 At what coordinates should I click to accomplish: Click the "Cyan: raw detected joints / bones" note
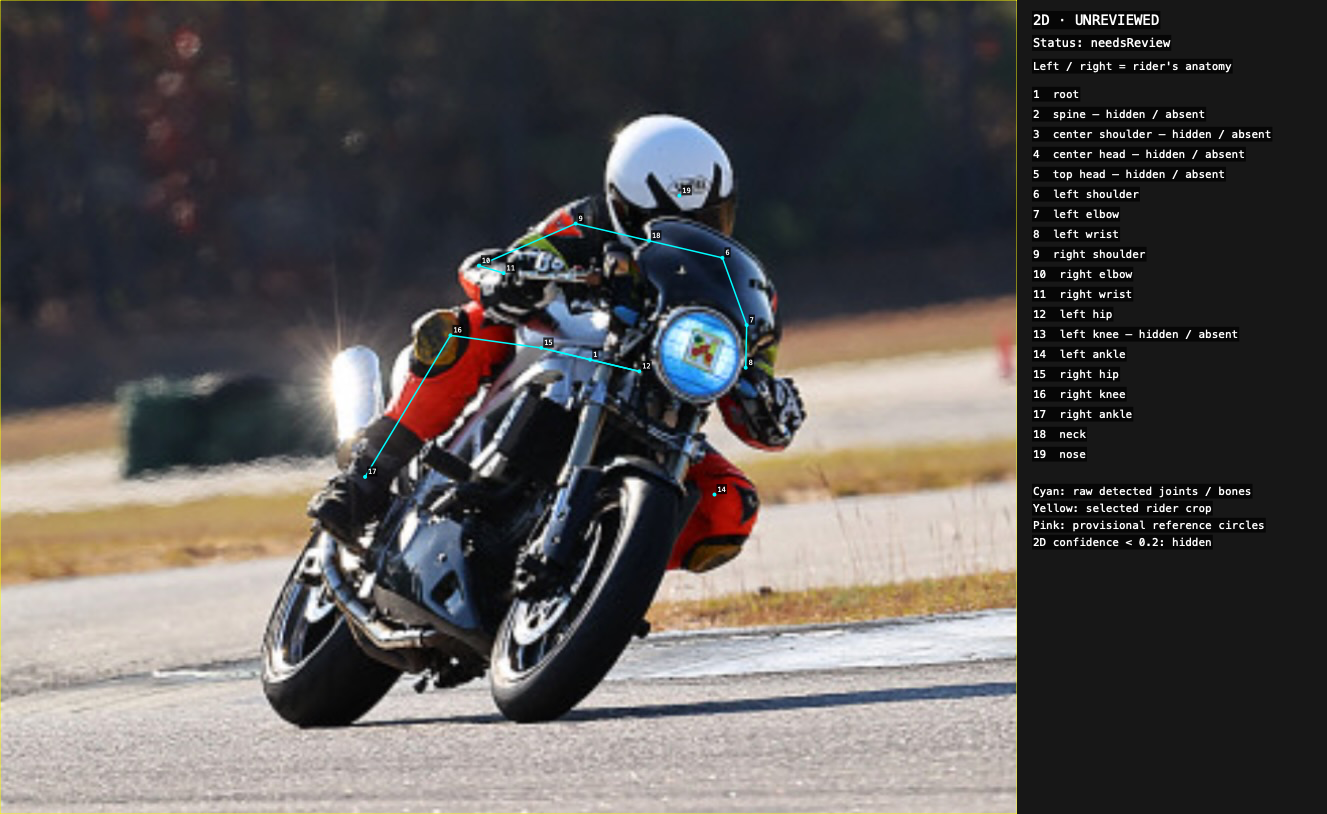tap(1142, 491)
